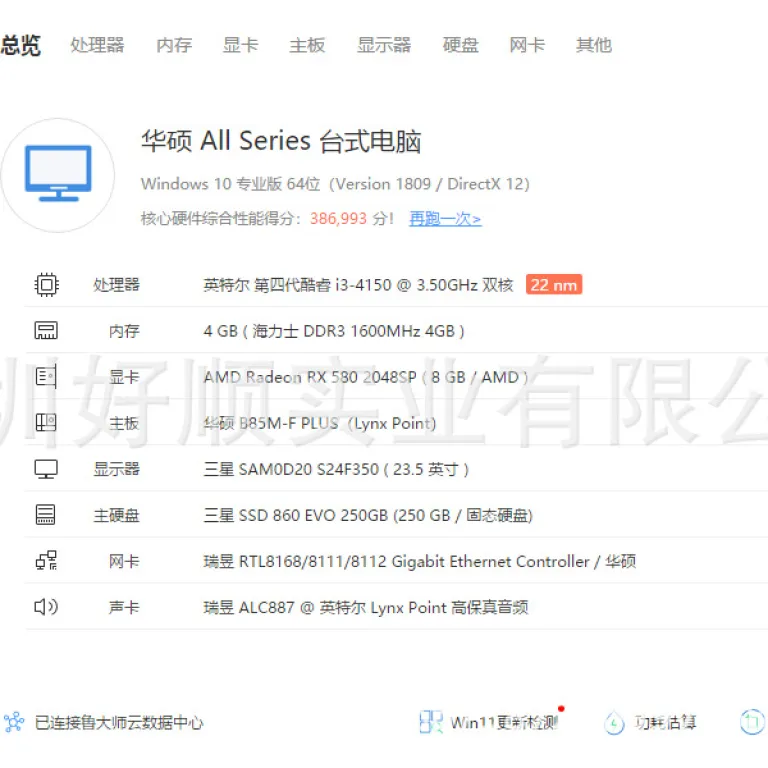Viewport: 768px width, 768px height.
Task: Click the Windows 10 专业版 64位 version text
Action: pyautogui.click(x=336, y=184)
